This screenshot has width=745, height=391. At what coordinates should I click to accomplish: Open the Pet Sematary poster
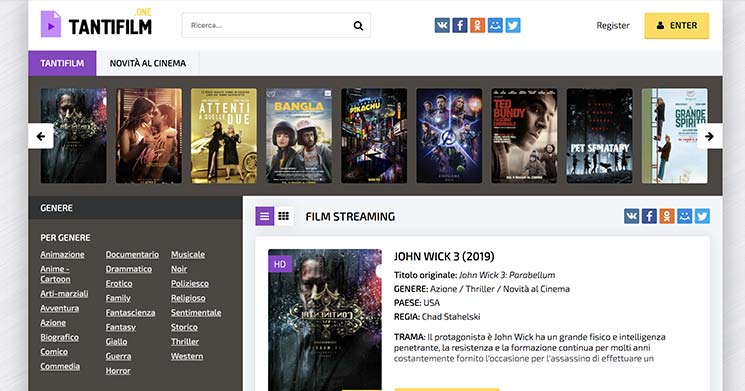click(599, 136)
